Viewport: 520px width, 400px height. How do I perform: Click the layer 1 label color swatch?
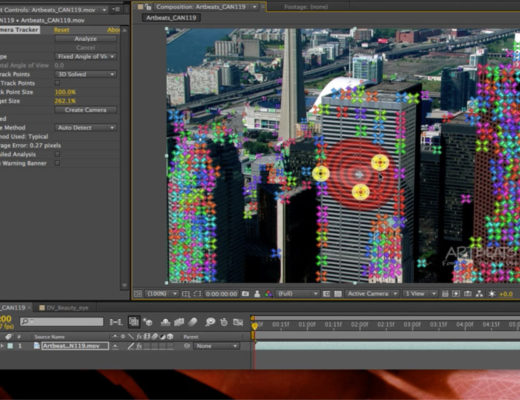[10, 346]
